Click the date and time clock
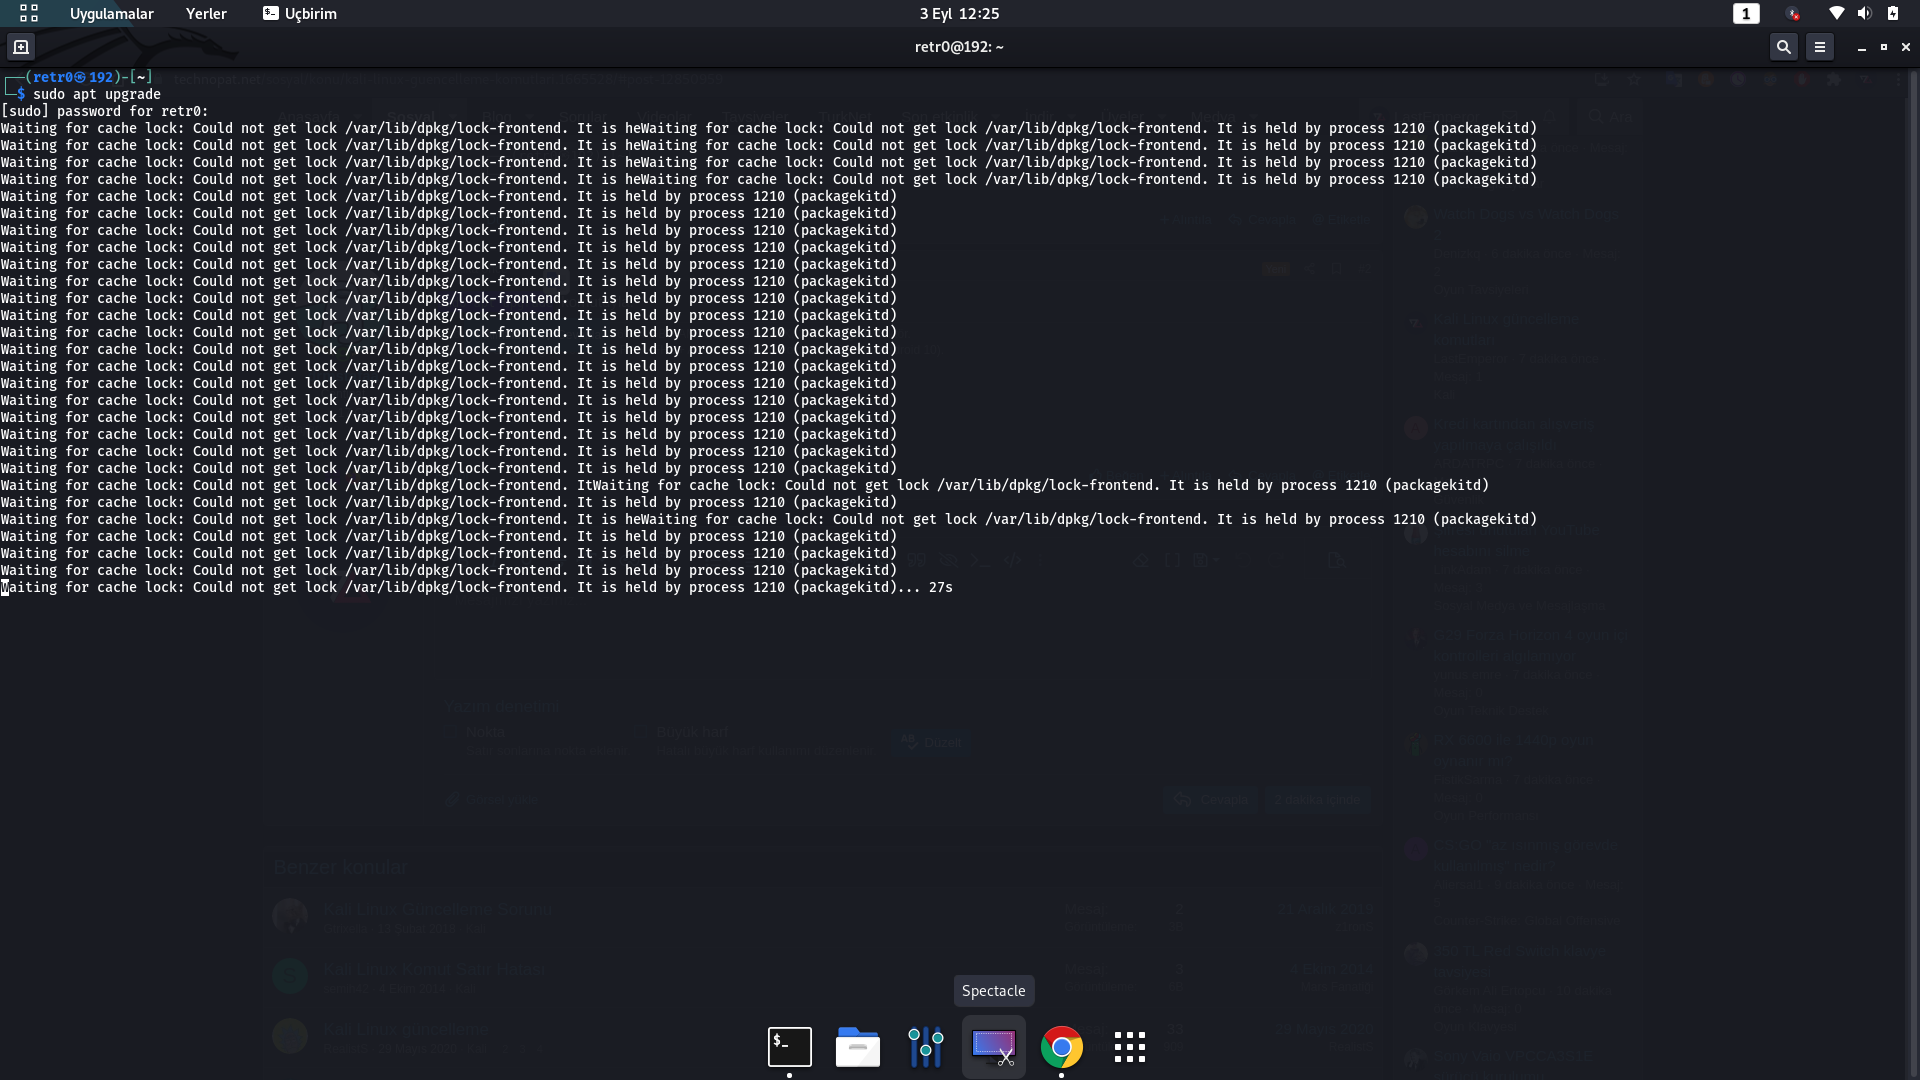Image resolution: width=1920 pixels, height=1080 pixels. (959, 14)
